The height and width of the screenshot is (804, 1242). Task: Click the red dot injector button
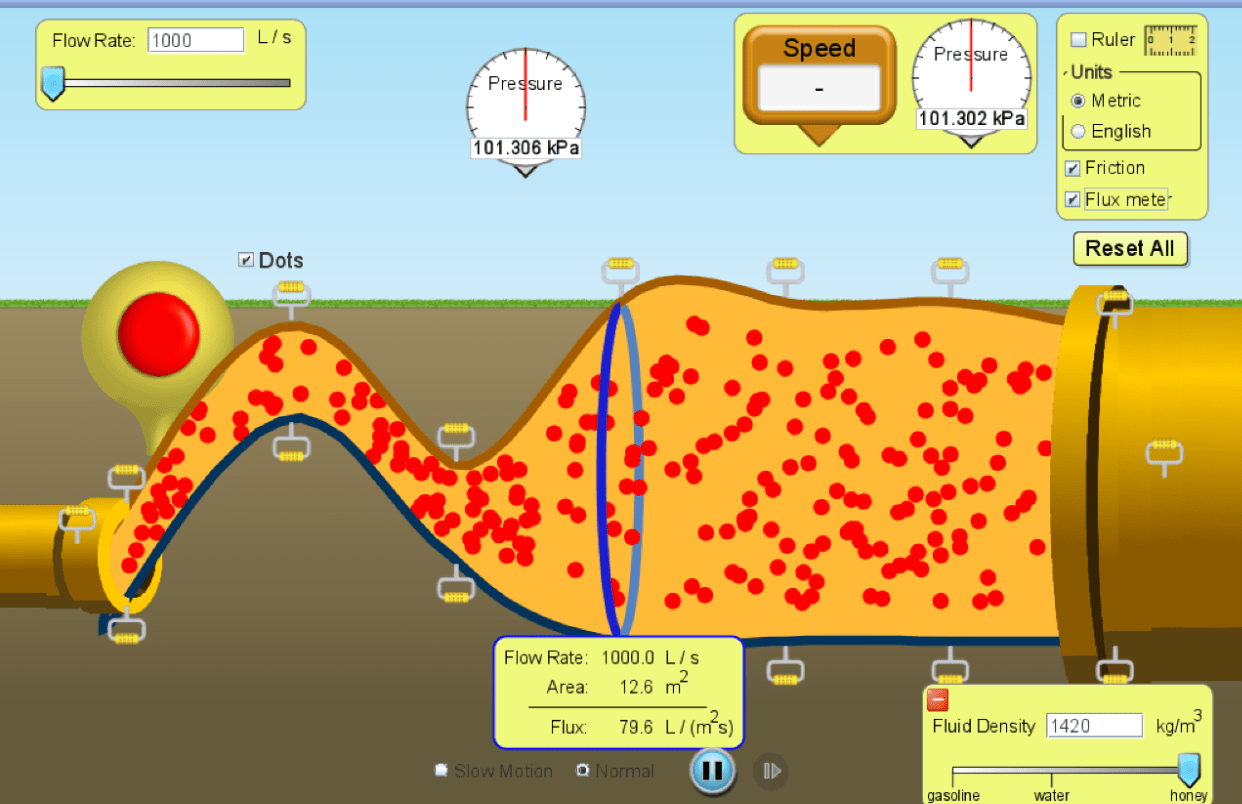pyautogui.click(x=159, y=334)
